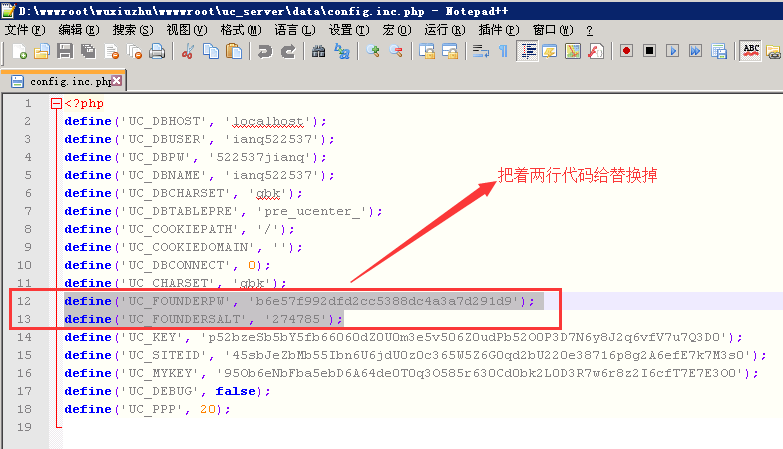Cut selection with the scissors icon
Viewport: 783px width, 449px height.
(x=188, y=51)
